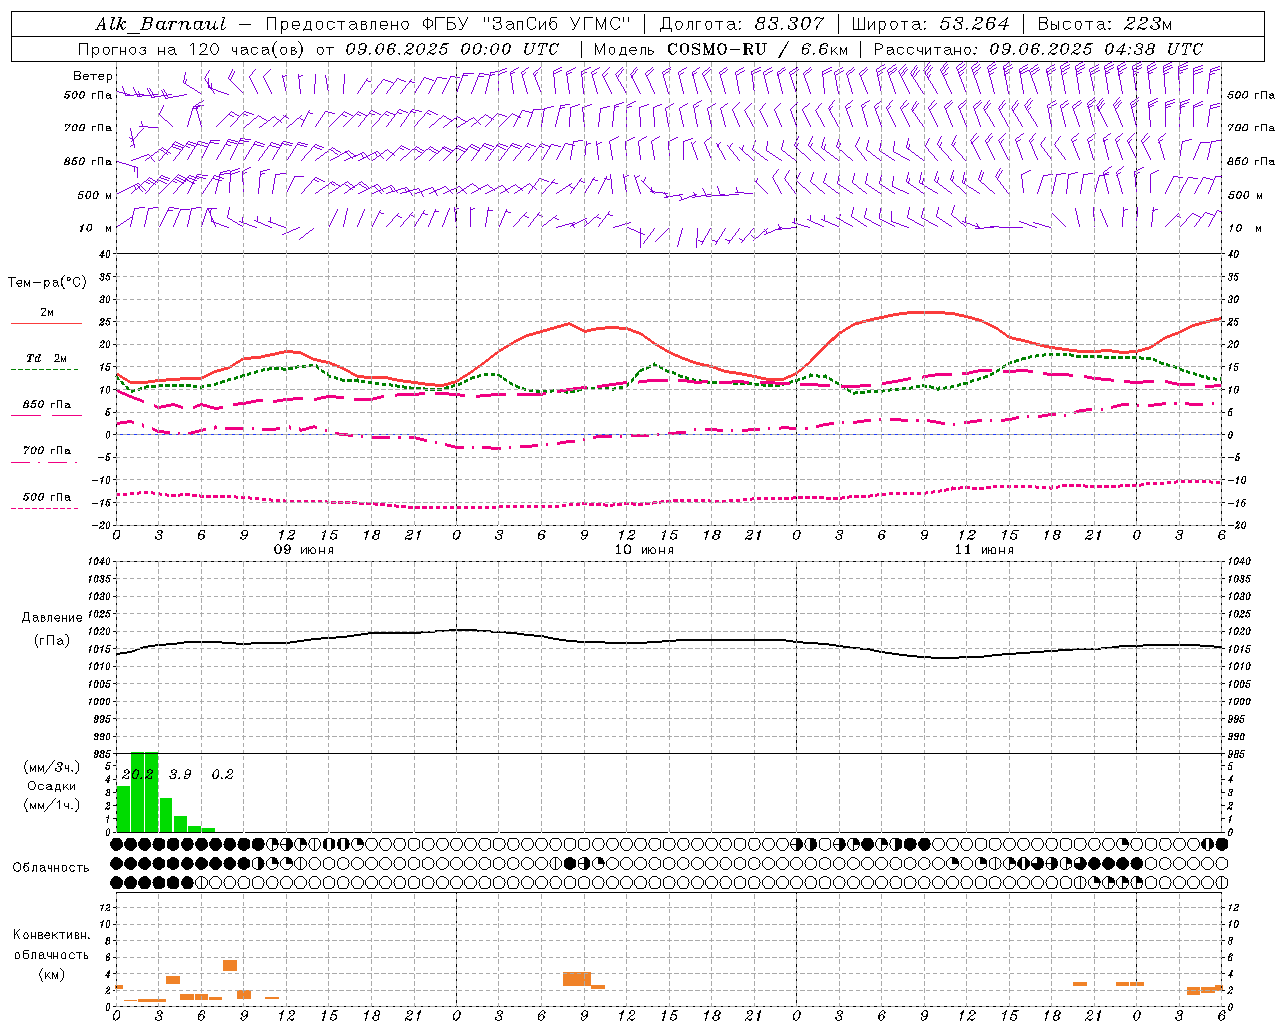Image resolution: width=1280 pixels, height=1024 pixels.
Task: Click the 10 июня date label
Action: 644,550
